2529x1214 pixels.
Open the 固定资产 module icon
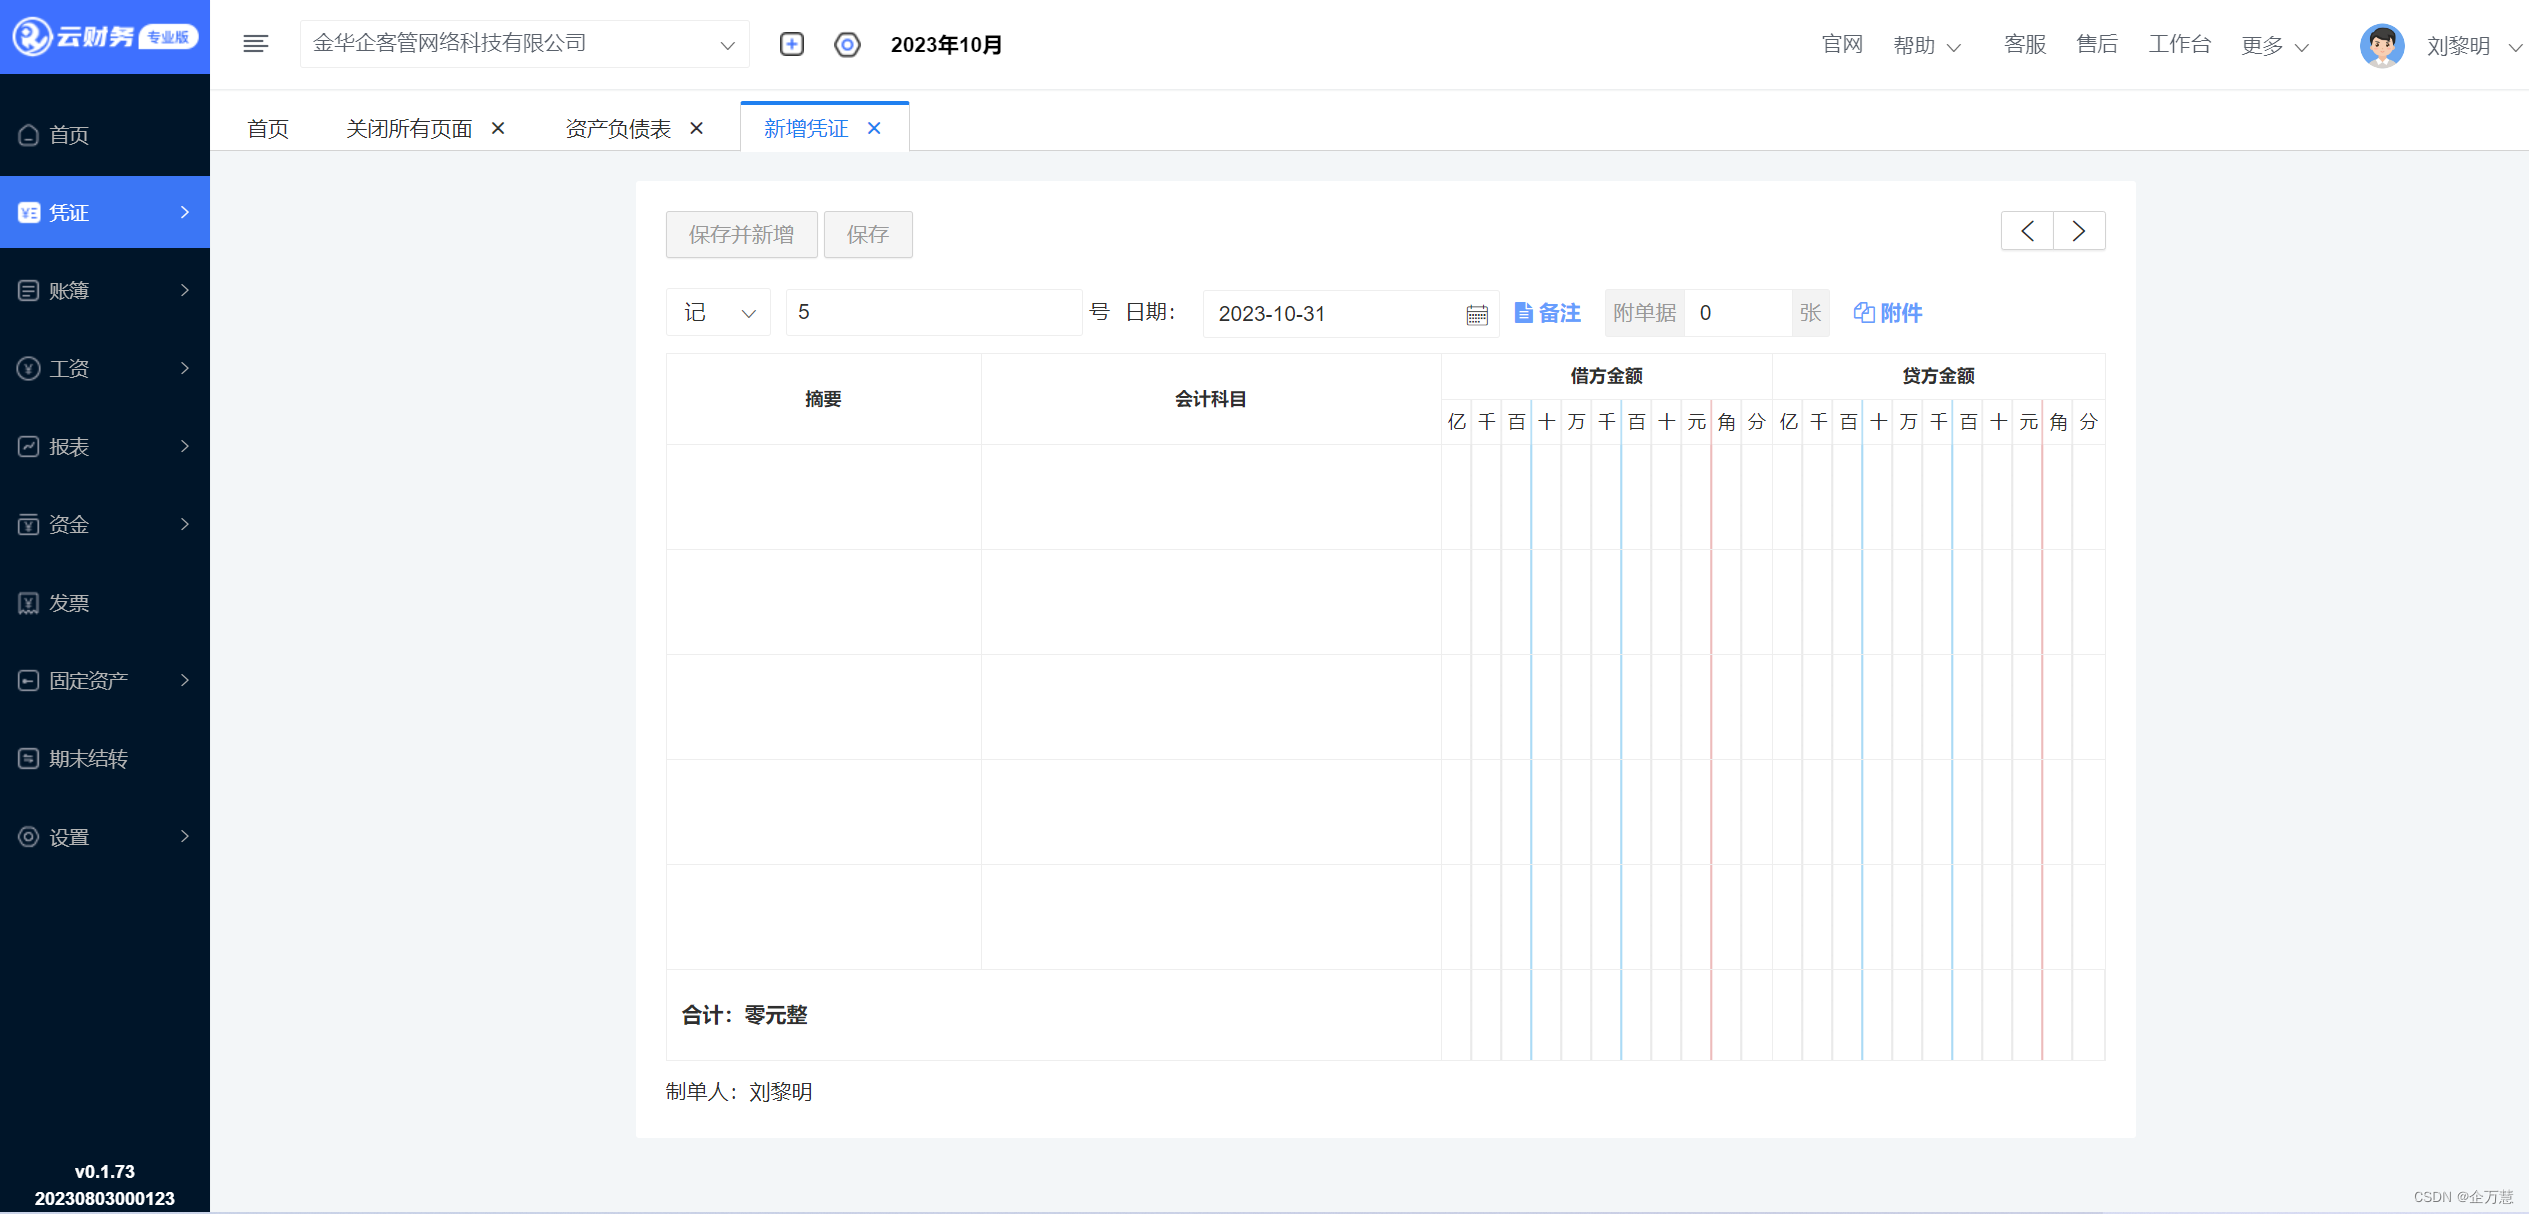(28, 680)
